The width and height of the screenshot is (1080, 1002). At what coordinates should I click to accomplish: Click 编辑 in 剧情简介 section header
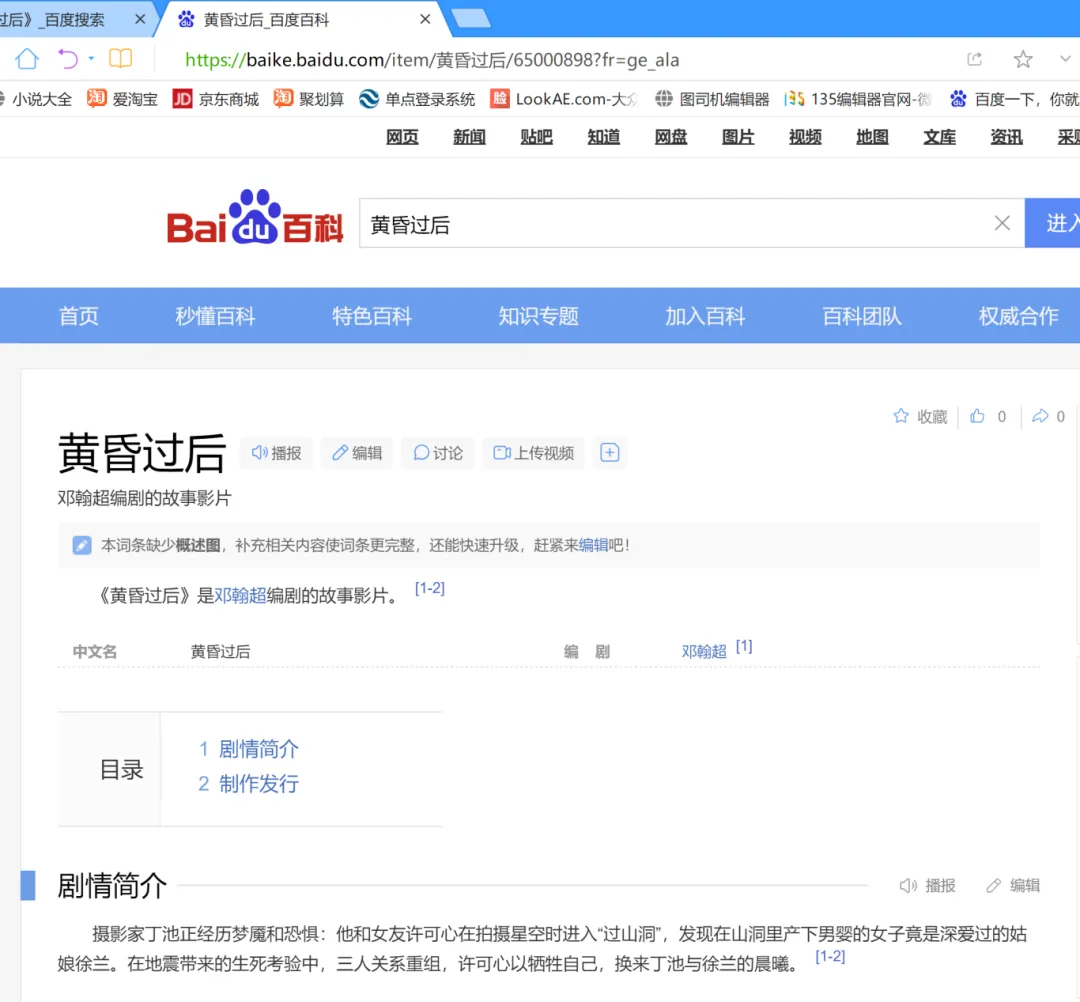(1013, 886)
